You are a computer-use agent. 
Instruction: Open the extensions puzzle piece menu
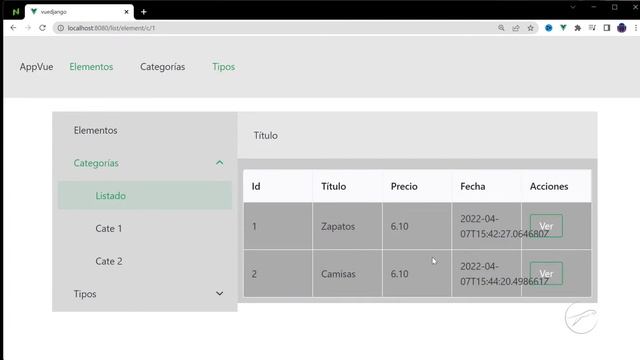click(578, 28)
